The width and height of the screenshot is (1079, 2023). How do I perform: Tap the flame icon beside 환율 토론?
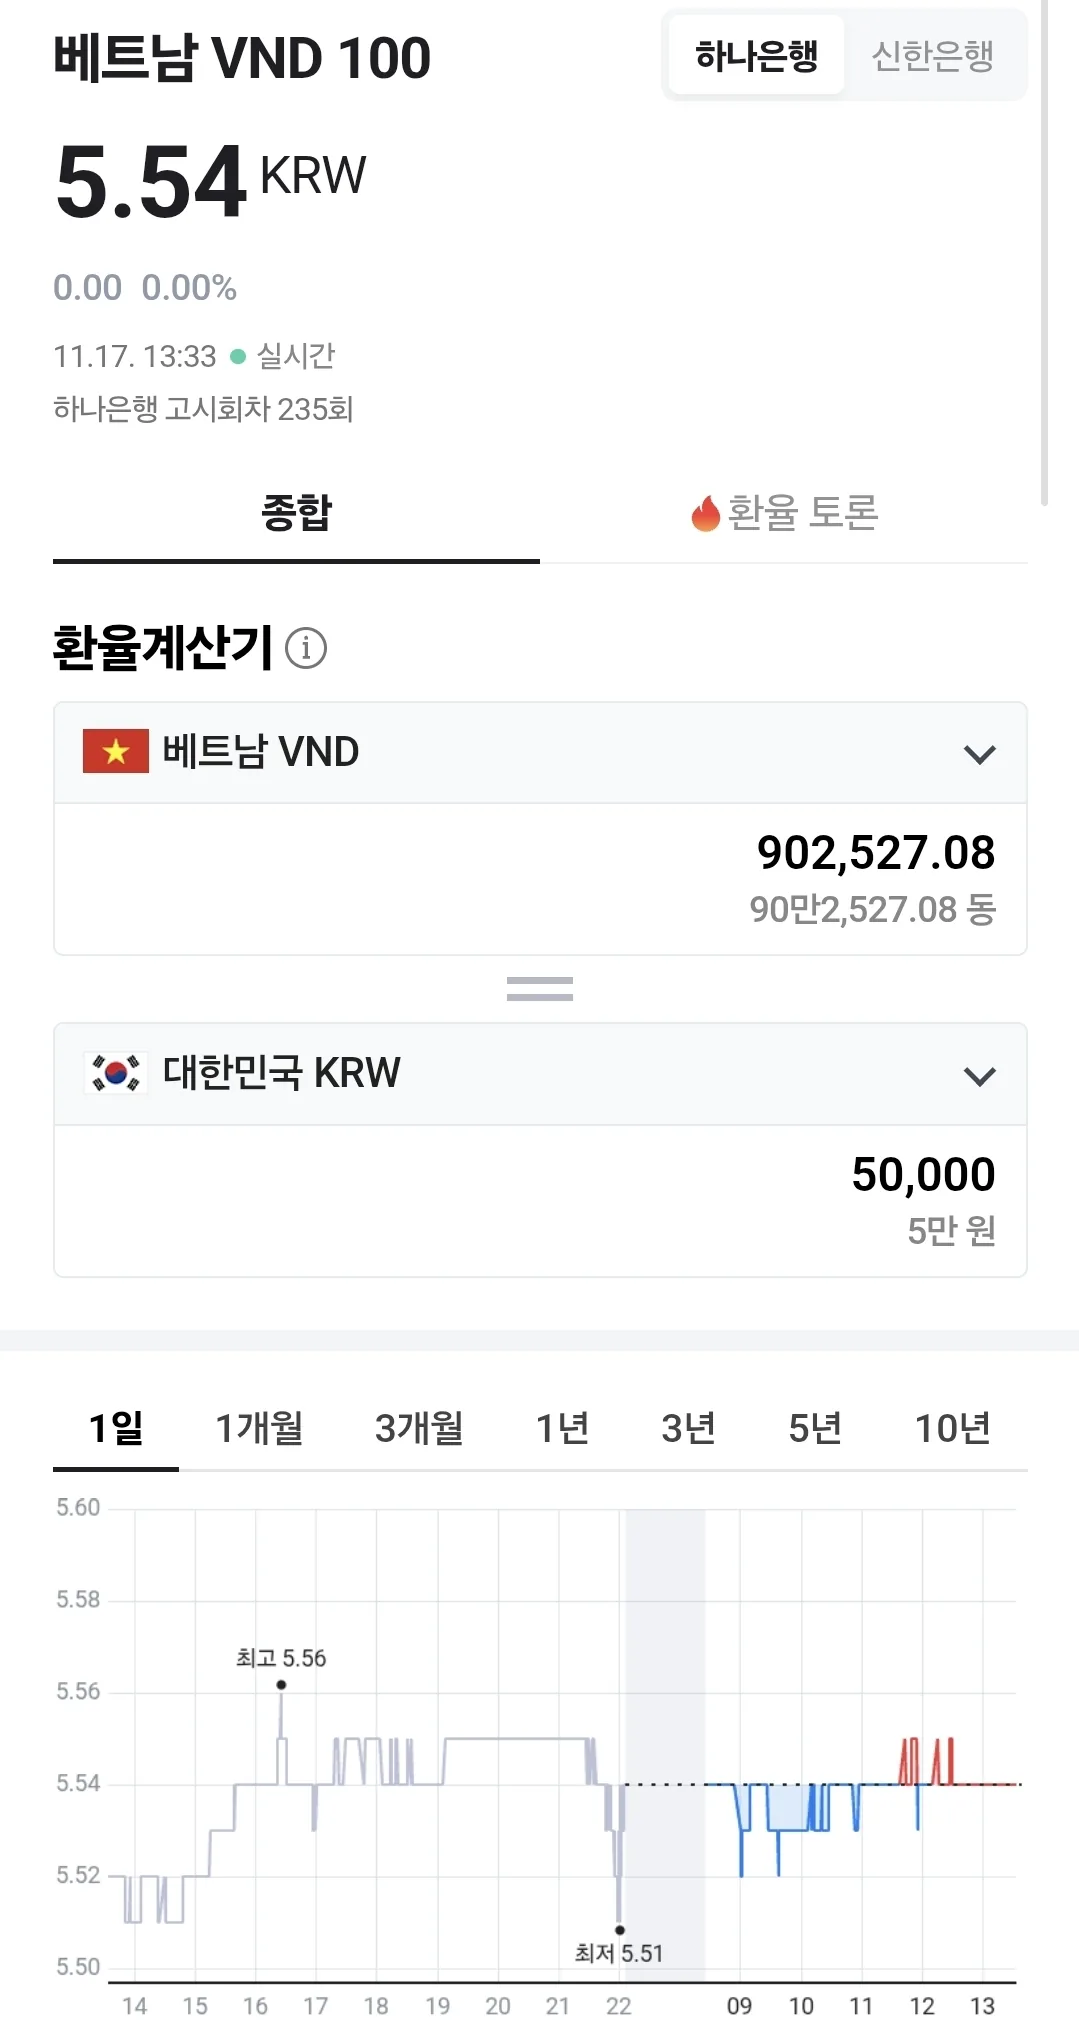(706, 513)
